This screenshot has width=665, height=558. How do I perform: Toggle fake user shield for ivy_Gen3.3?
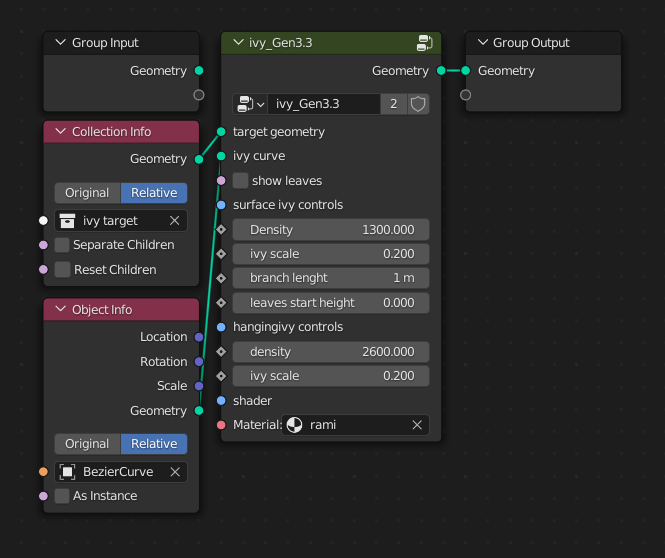point(418,104)
